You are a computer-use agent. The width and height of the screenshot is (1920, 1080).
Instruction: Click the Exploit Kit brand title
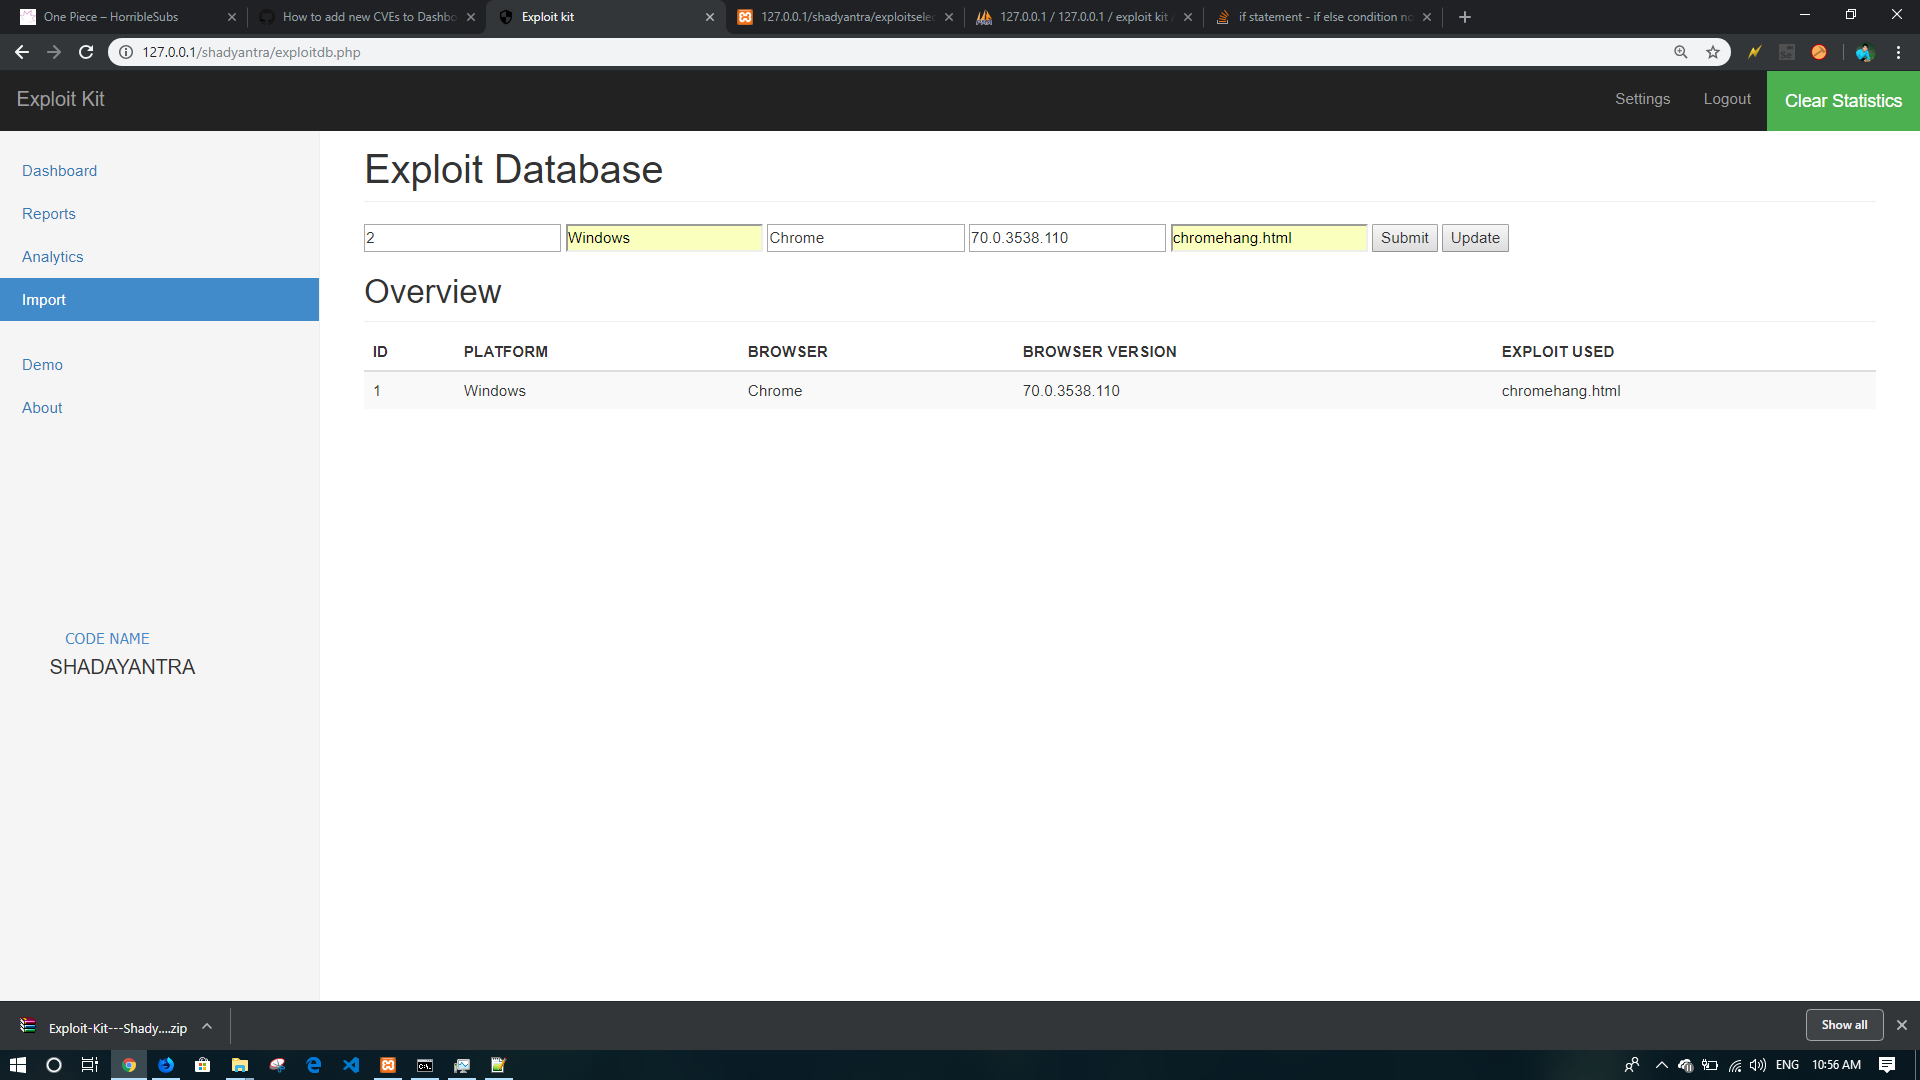60,99
